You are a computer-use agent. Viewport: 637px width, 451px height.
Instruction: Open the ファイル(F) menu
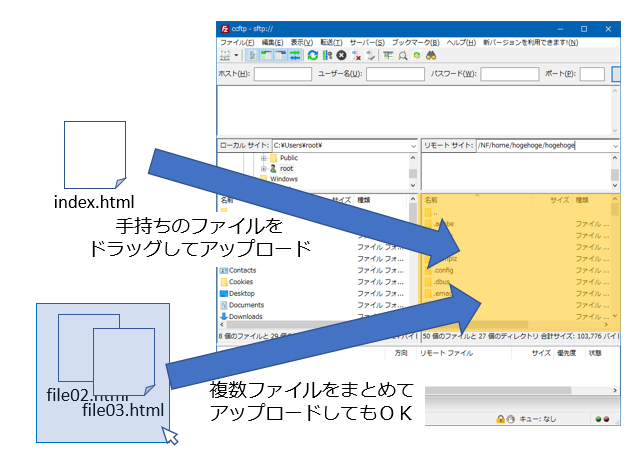[237, 42]
